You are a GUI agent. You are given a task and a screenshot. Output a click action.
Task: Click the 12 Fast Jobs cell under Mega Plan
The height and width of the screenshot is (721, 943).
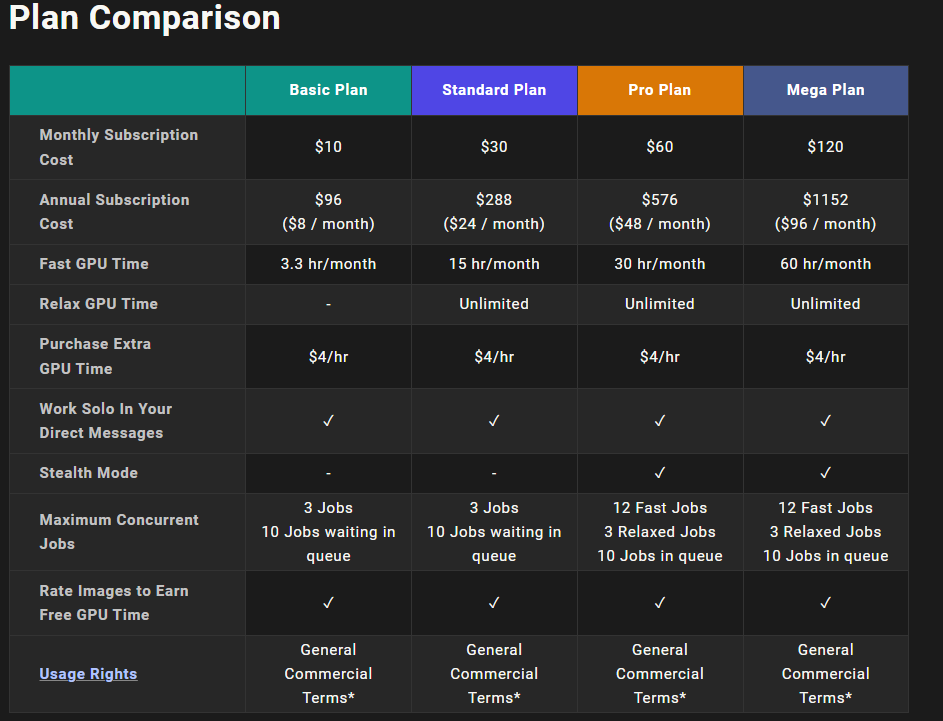coord(826,532)
